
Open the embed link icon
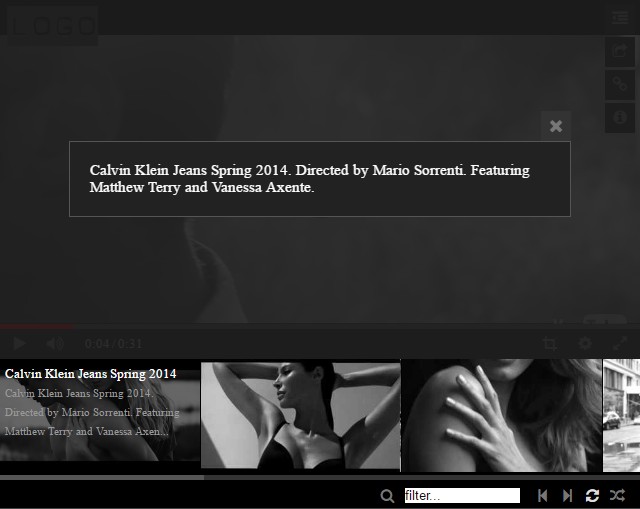(620, 84)
